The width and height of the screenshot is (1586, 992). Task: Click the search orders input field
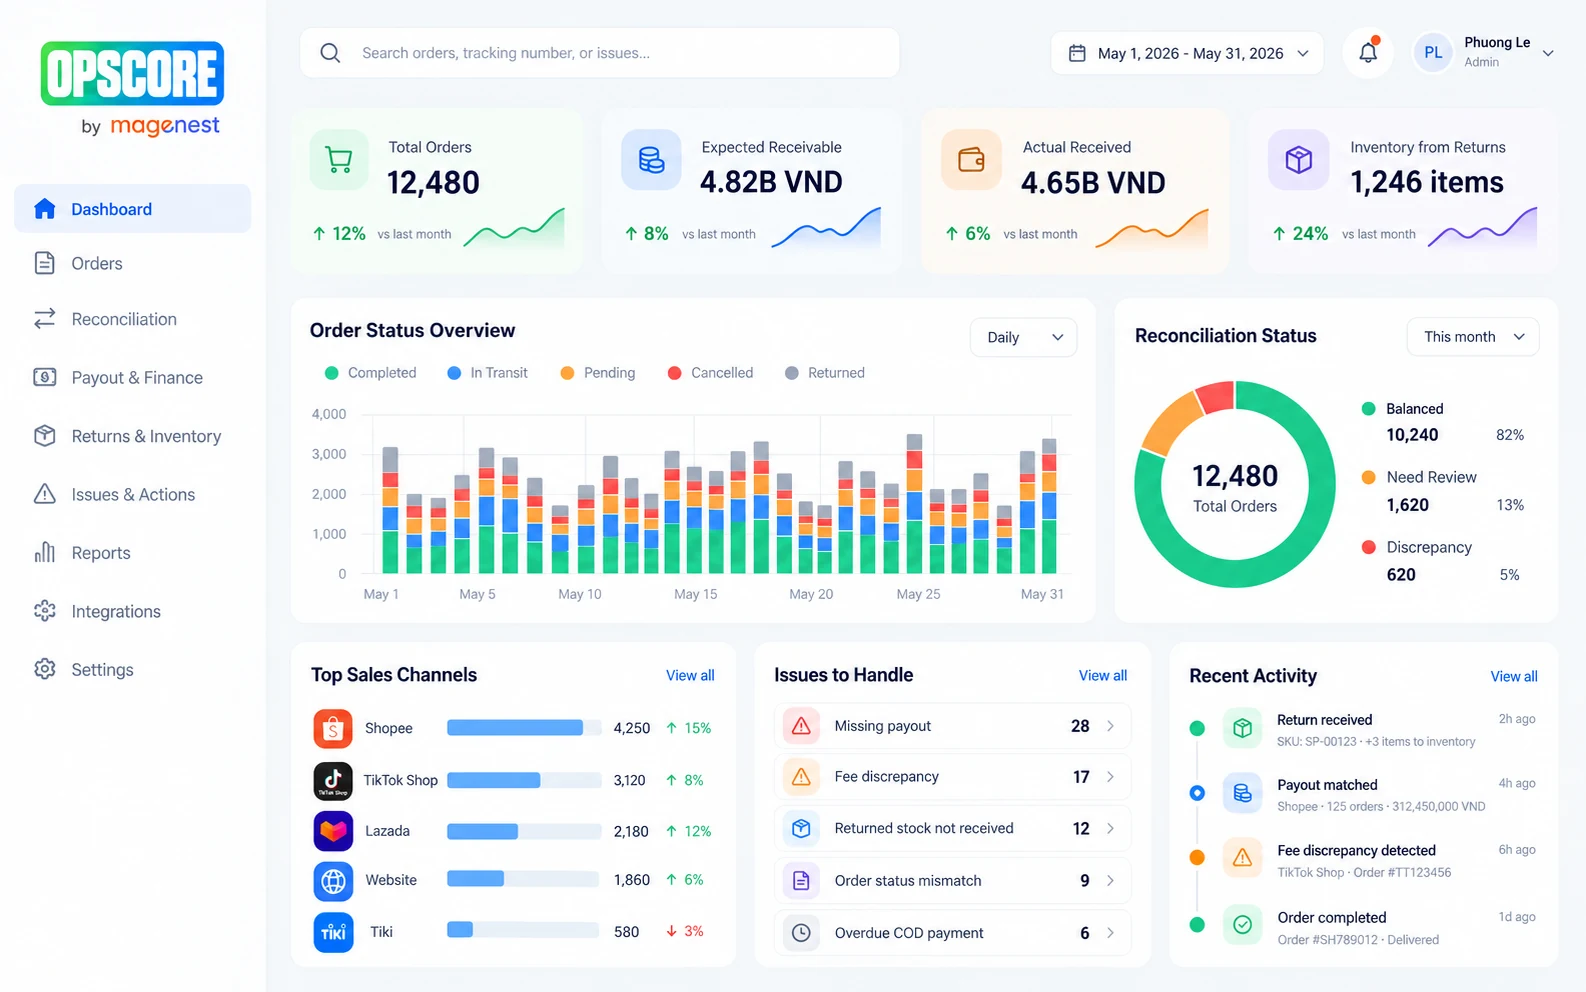(x=600, y=53)
